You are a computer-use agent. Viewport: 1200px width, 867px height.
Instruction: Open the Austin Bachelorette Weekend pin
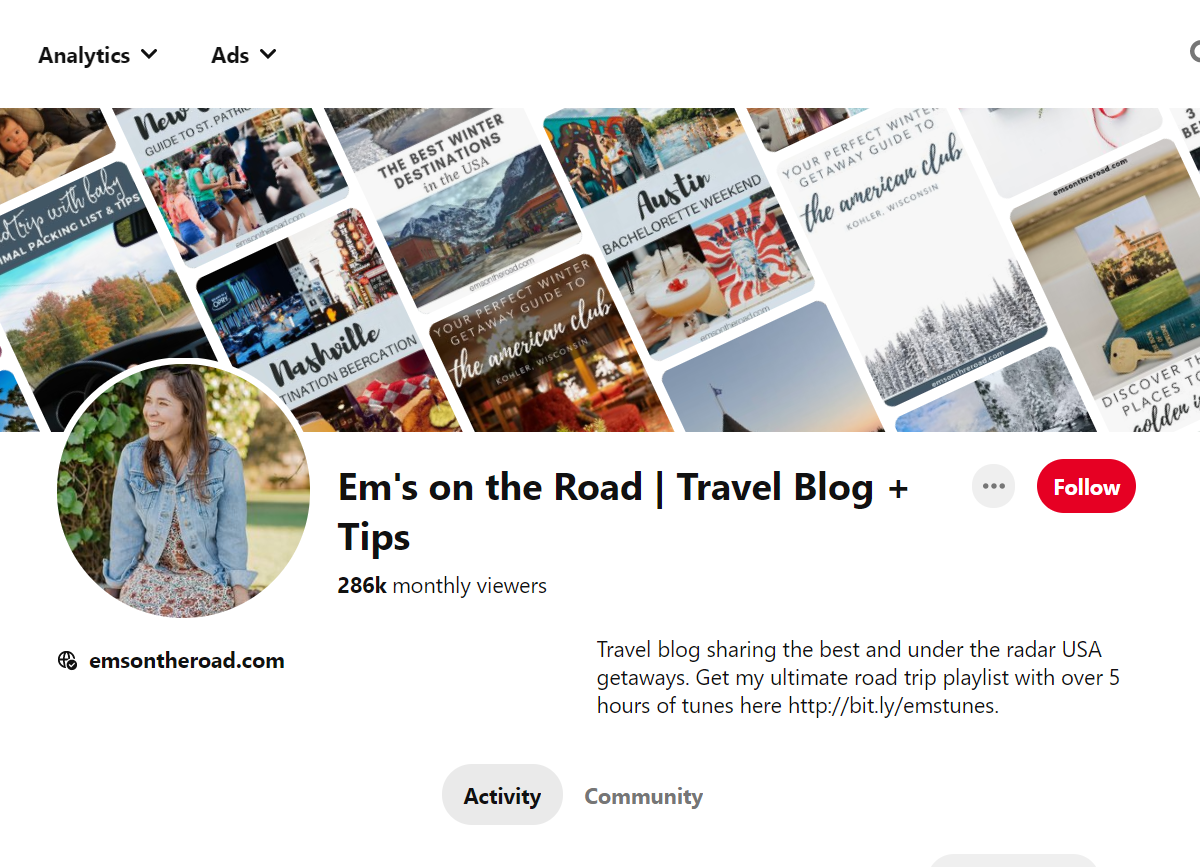click(680, 230)
